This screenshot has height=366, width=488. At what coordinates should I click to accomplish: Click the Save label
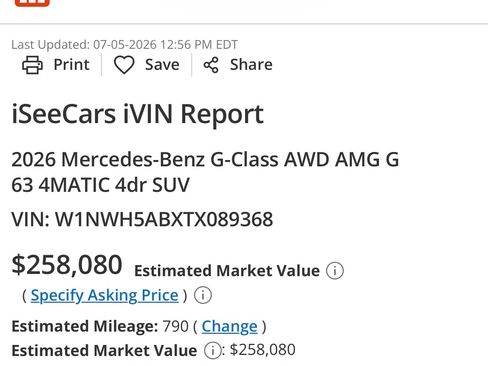[x=162, y=65]
